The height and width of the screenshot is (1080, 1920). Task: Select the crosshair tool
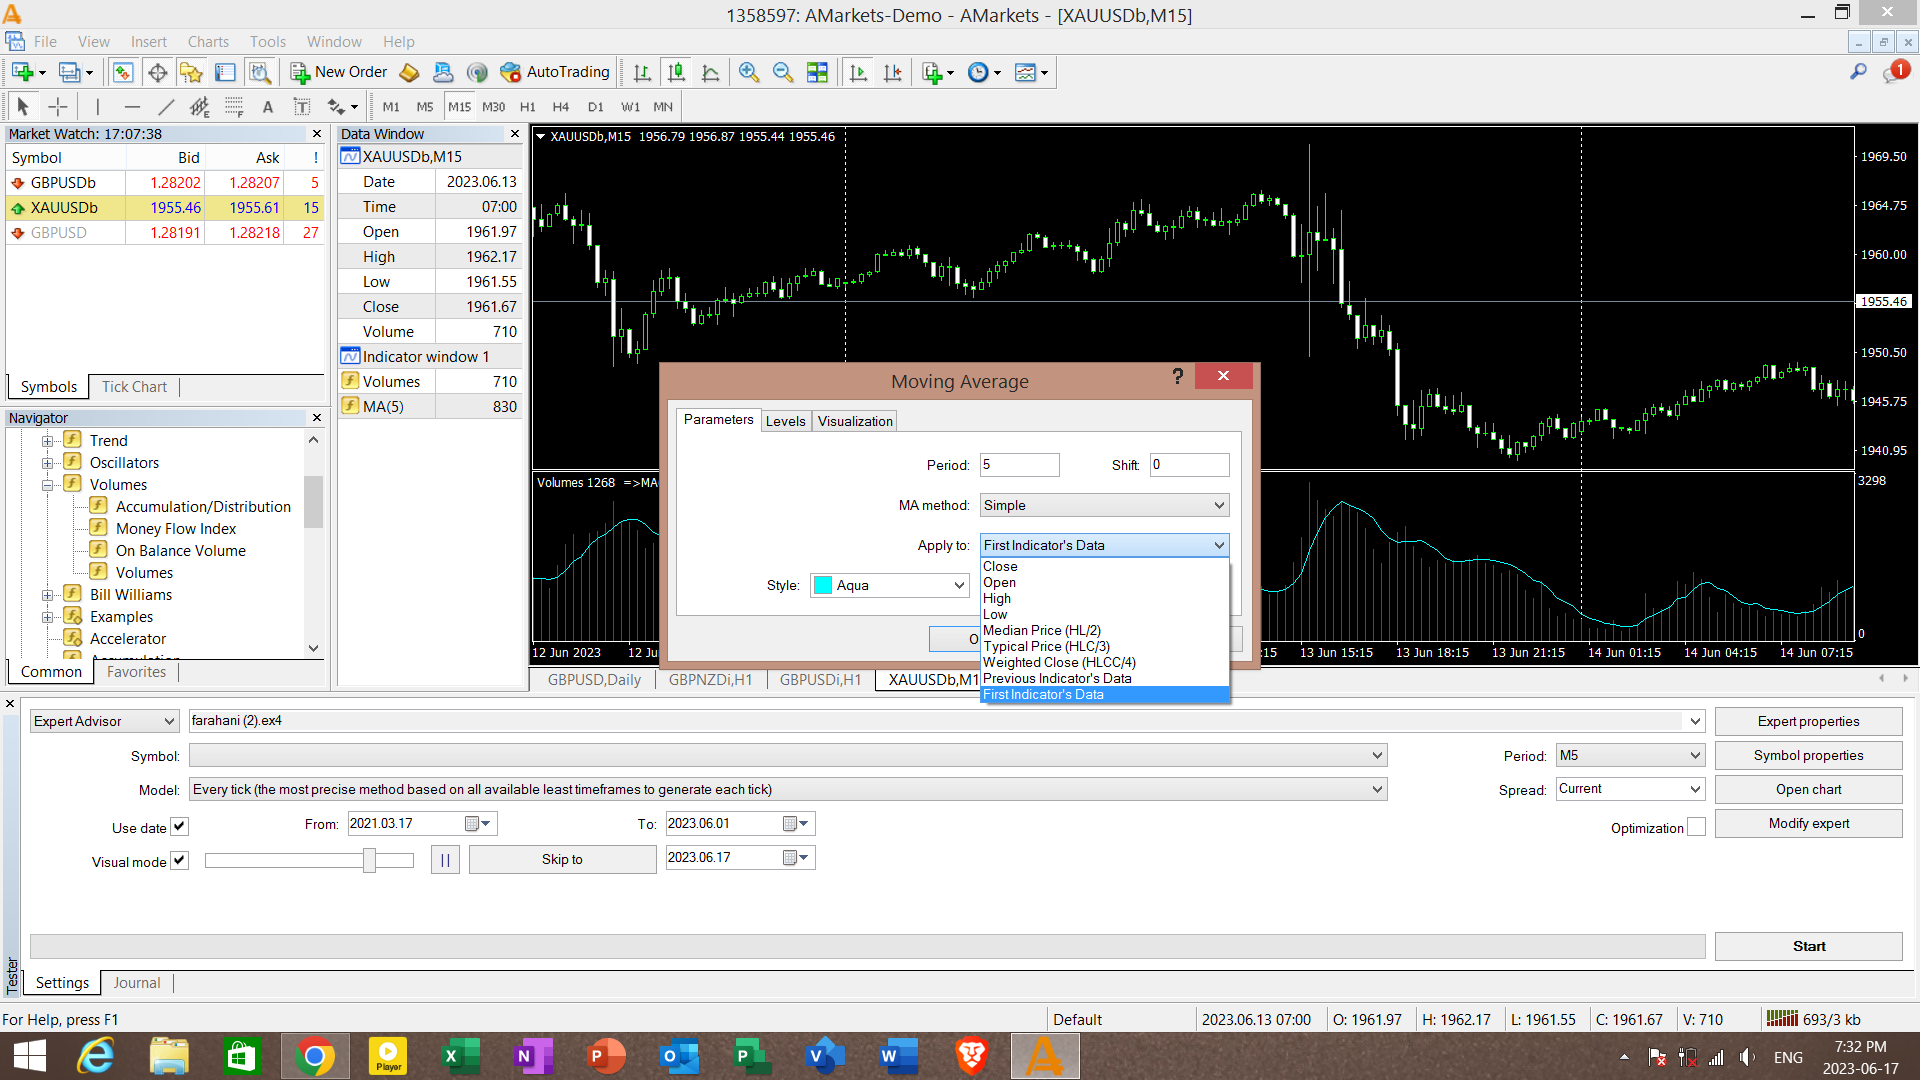[x=58, y=106]
